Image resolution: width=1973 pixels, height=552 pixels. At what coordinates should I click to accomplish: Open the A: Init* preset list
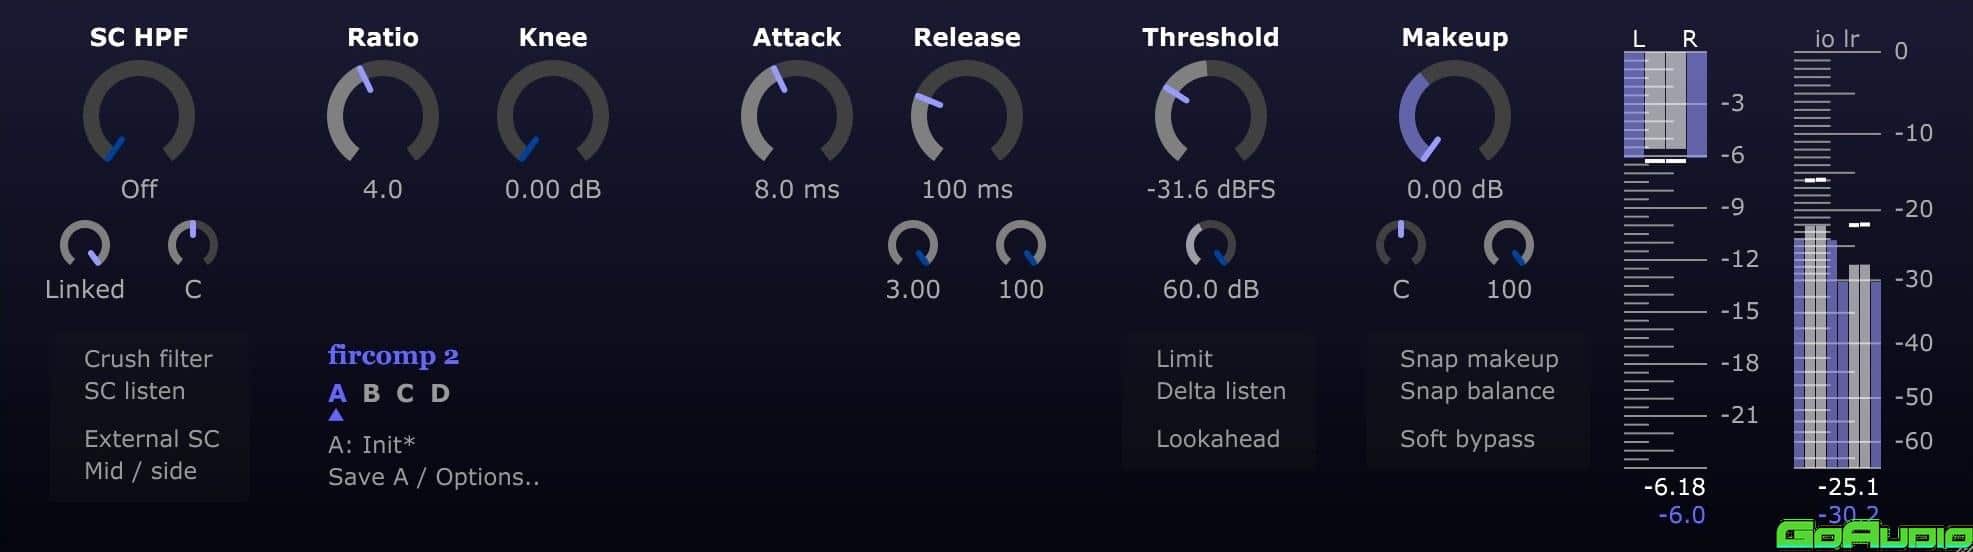[x=371, y=444]
